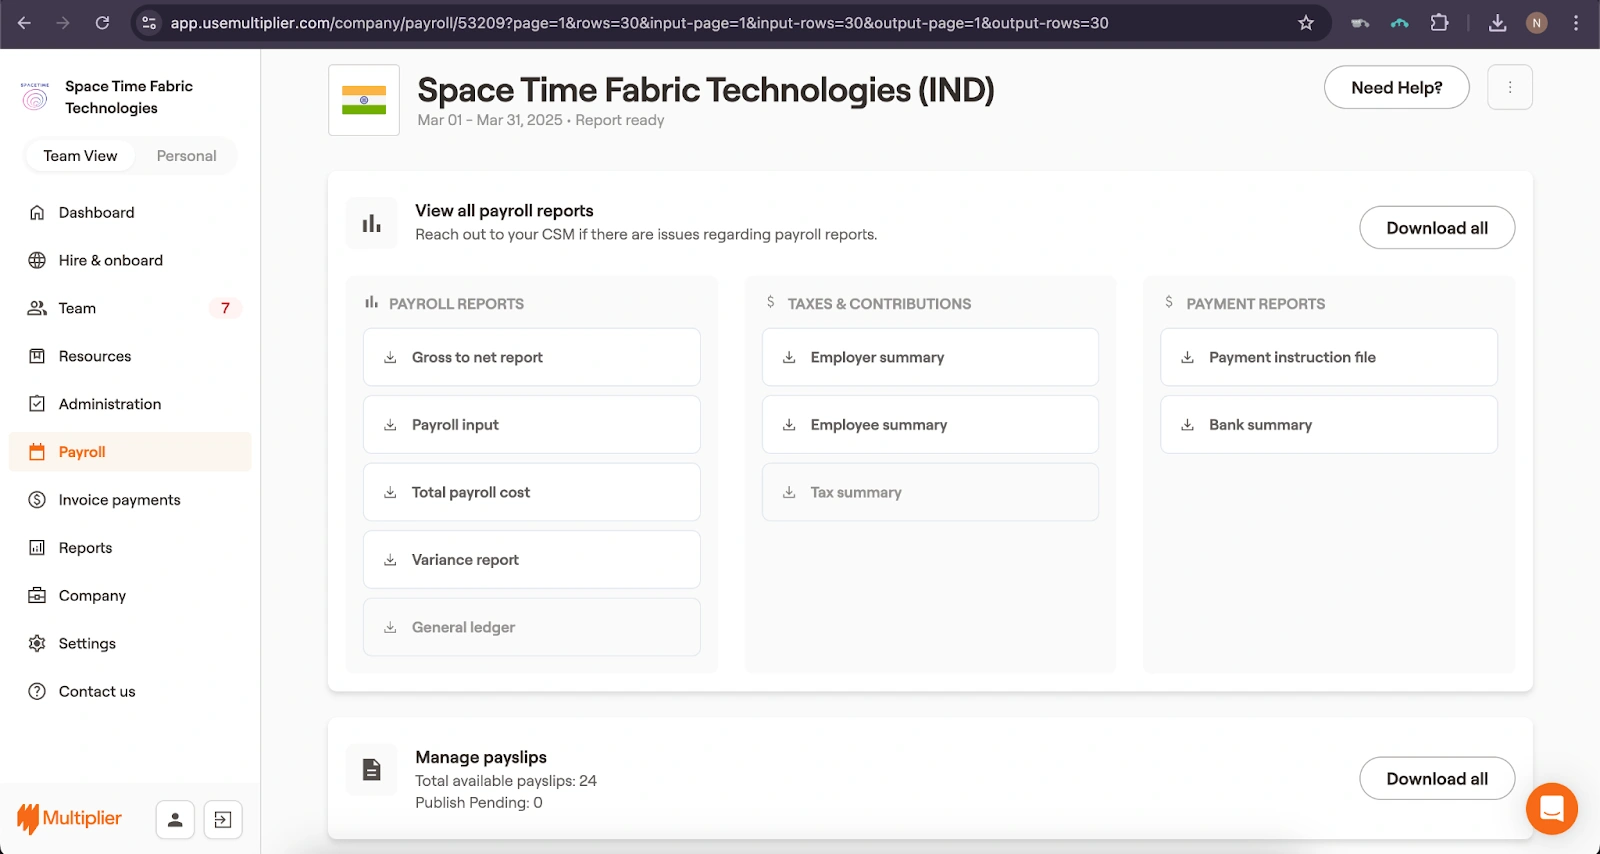Click the Reports chart icon in sidebar

click(37, 548)
